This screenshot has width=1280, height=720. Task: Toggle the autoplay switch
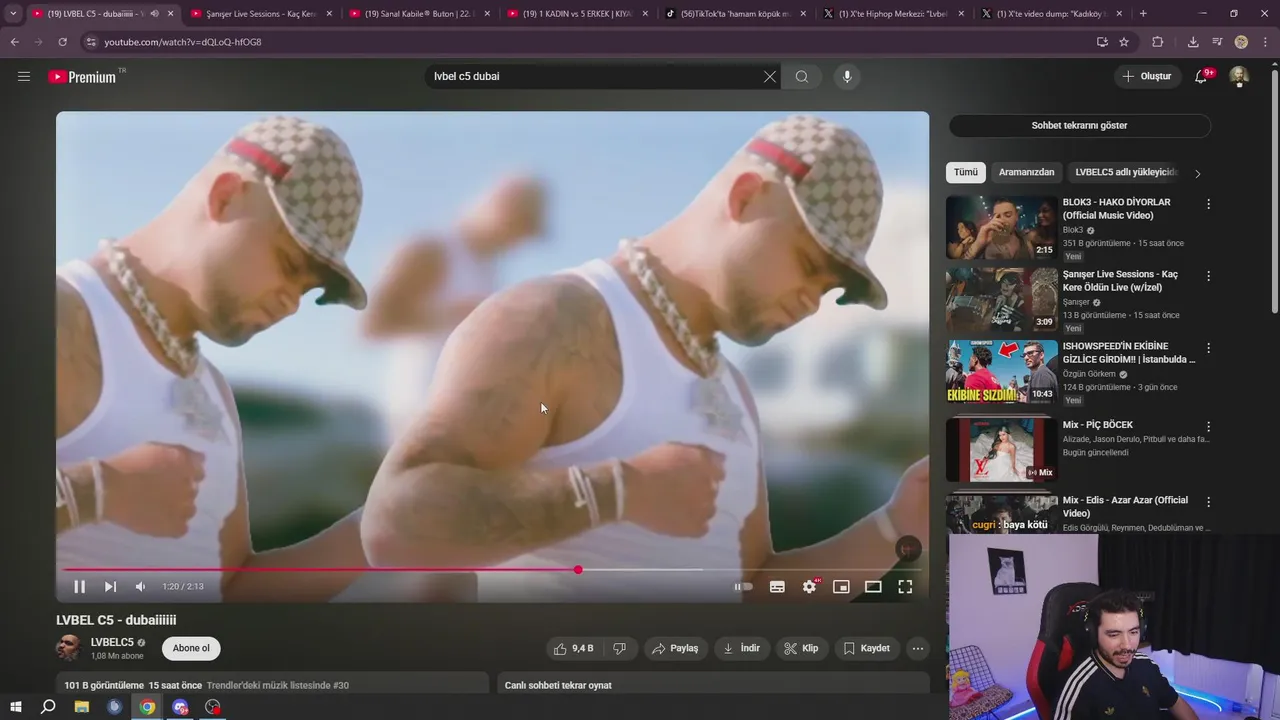click(x=743, y=587)
